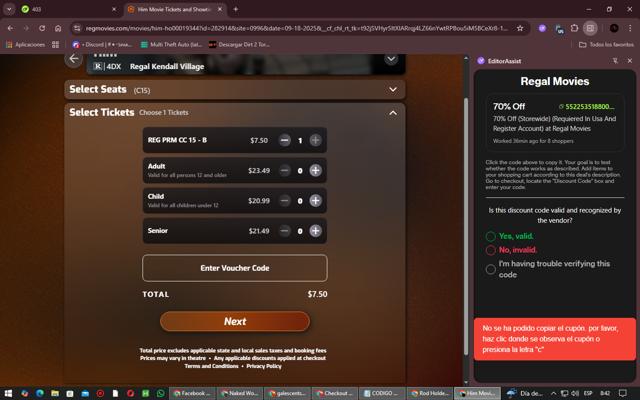Open the tab search dropdown arrow
Viewport: 640px width, 400px height.
9,9
